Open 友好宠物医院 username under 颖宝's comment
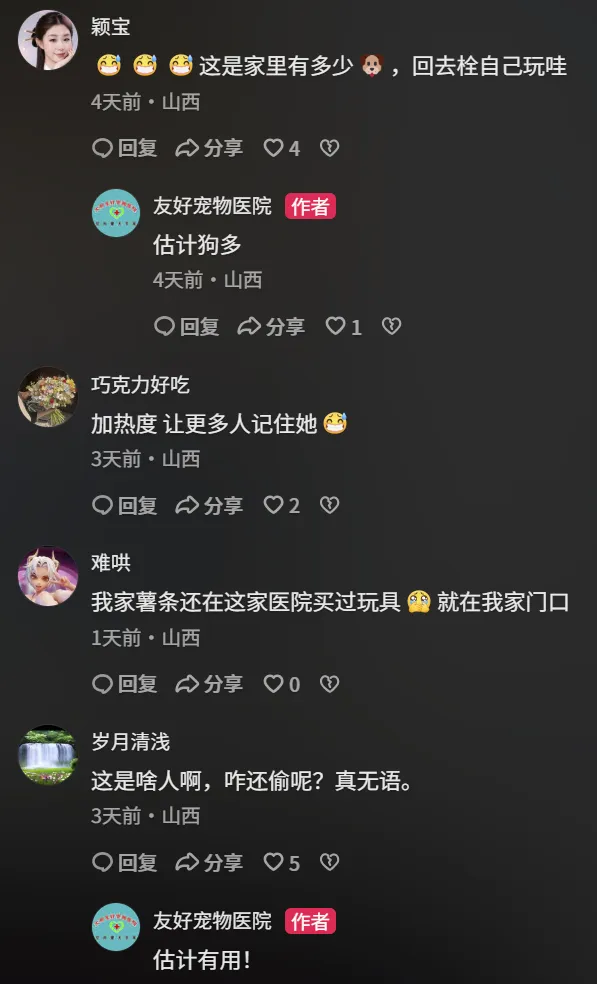This screenshot has height=984, width=597. coord(212,206)
